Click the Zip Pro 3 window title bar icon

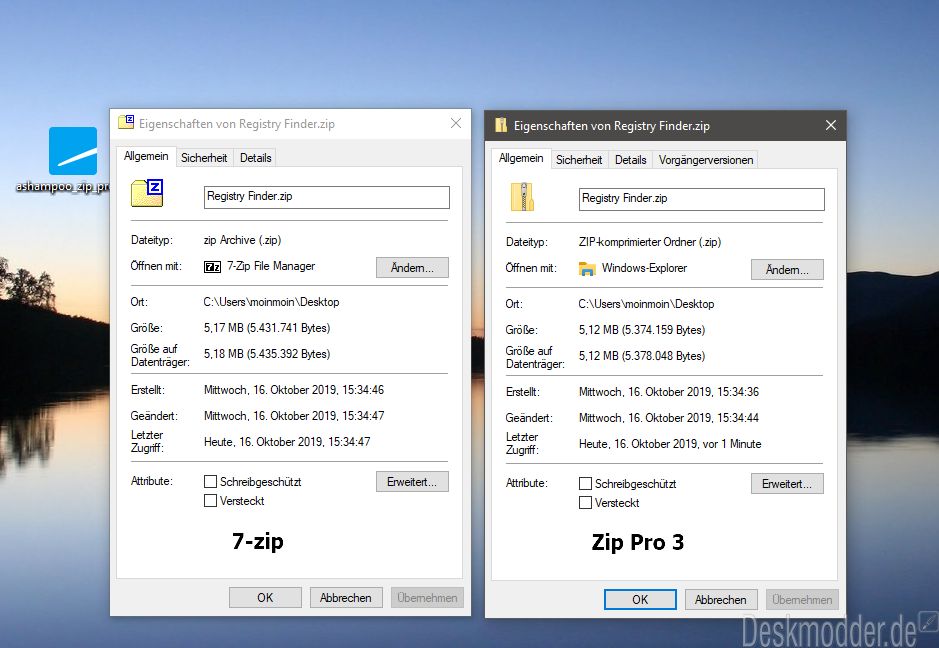pos(501,125)
